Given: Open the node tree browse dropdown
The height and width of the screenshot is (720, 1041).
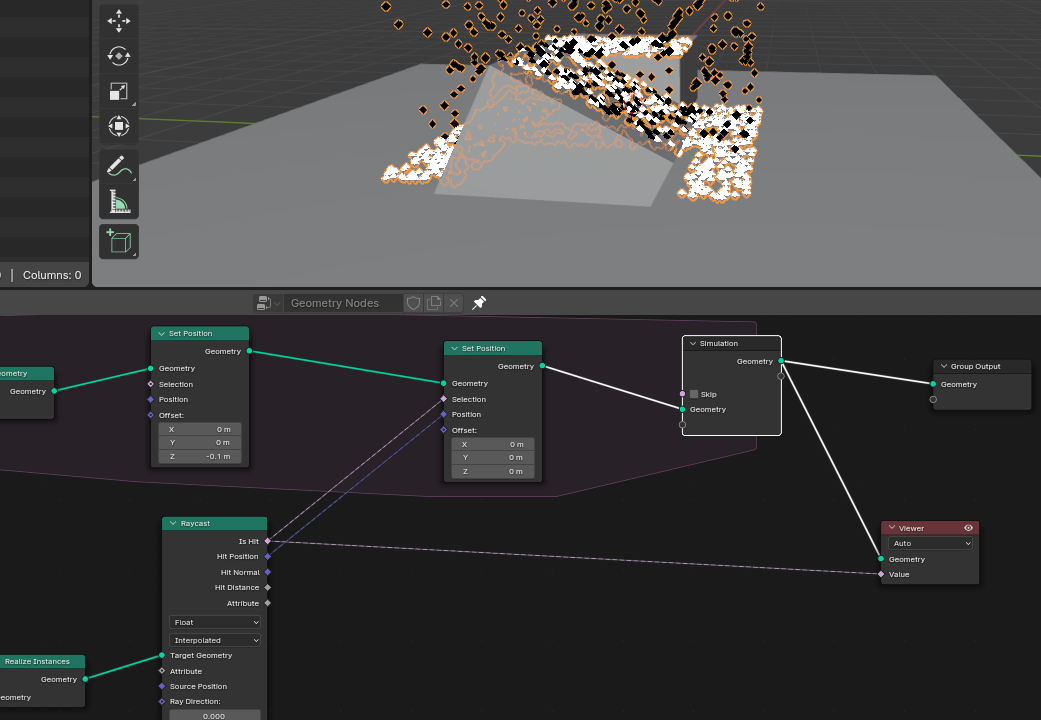Looking at the screenshot, I should coord(266,303).
